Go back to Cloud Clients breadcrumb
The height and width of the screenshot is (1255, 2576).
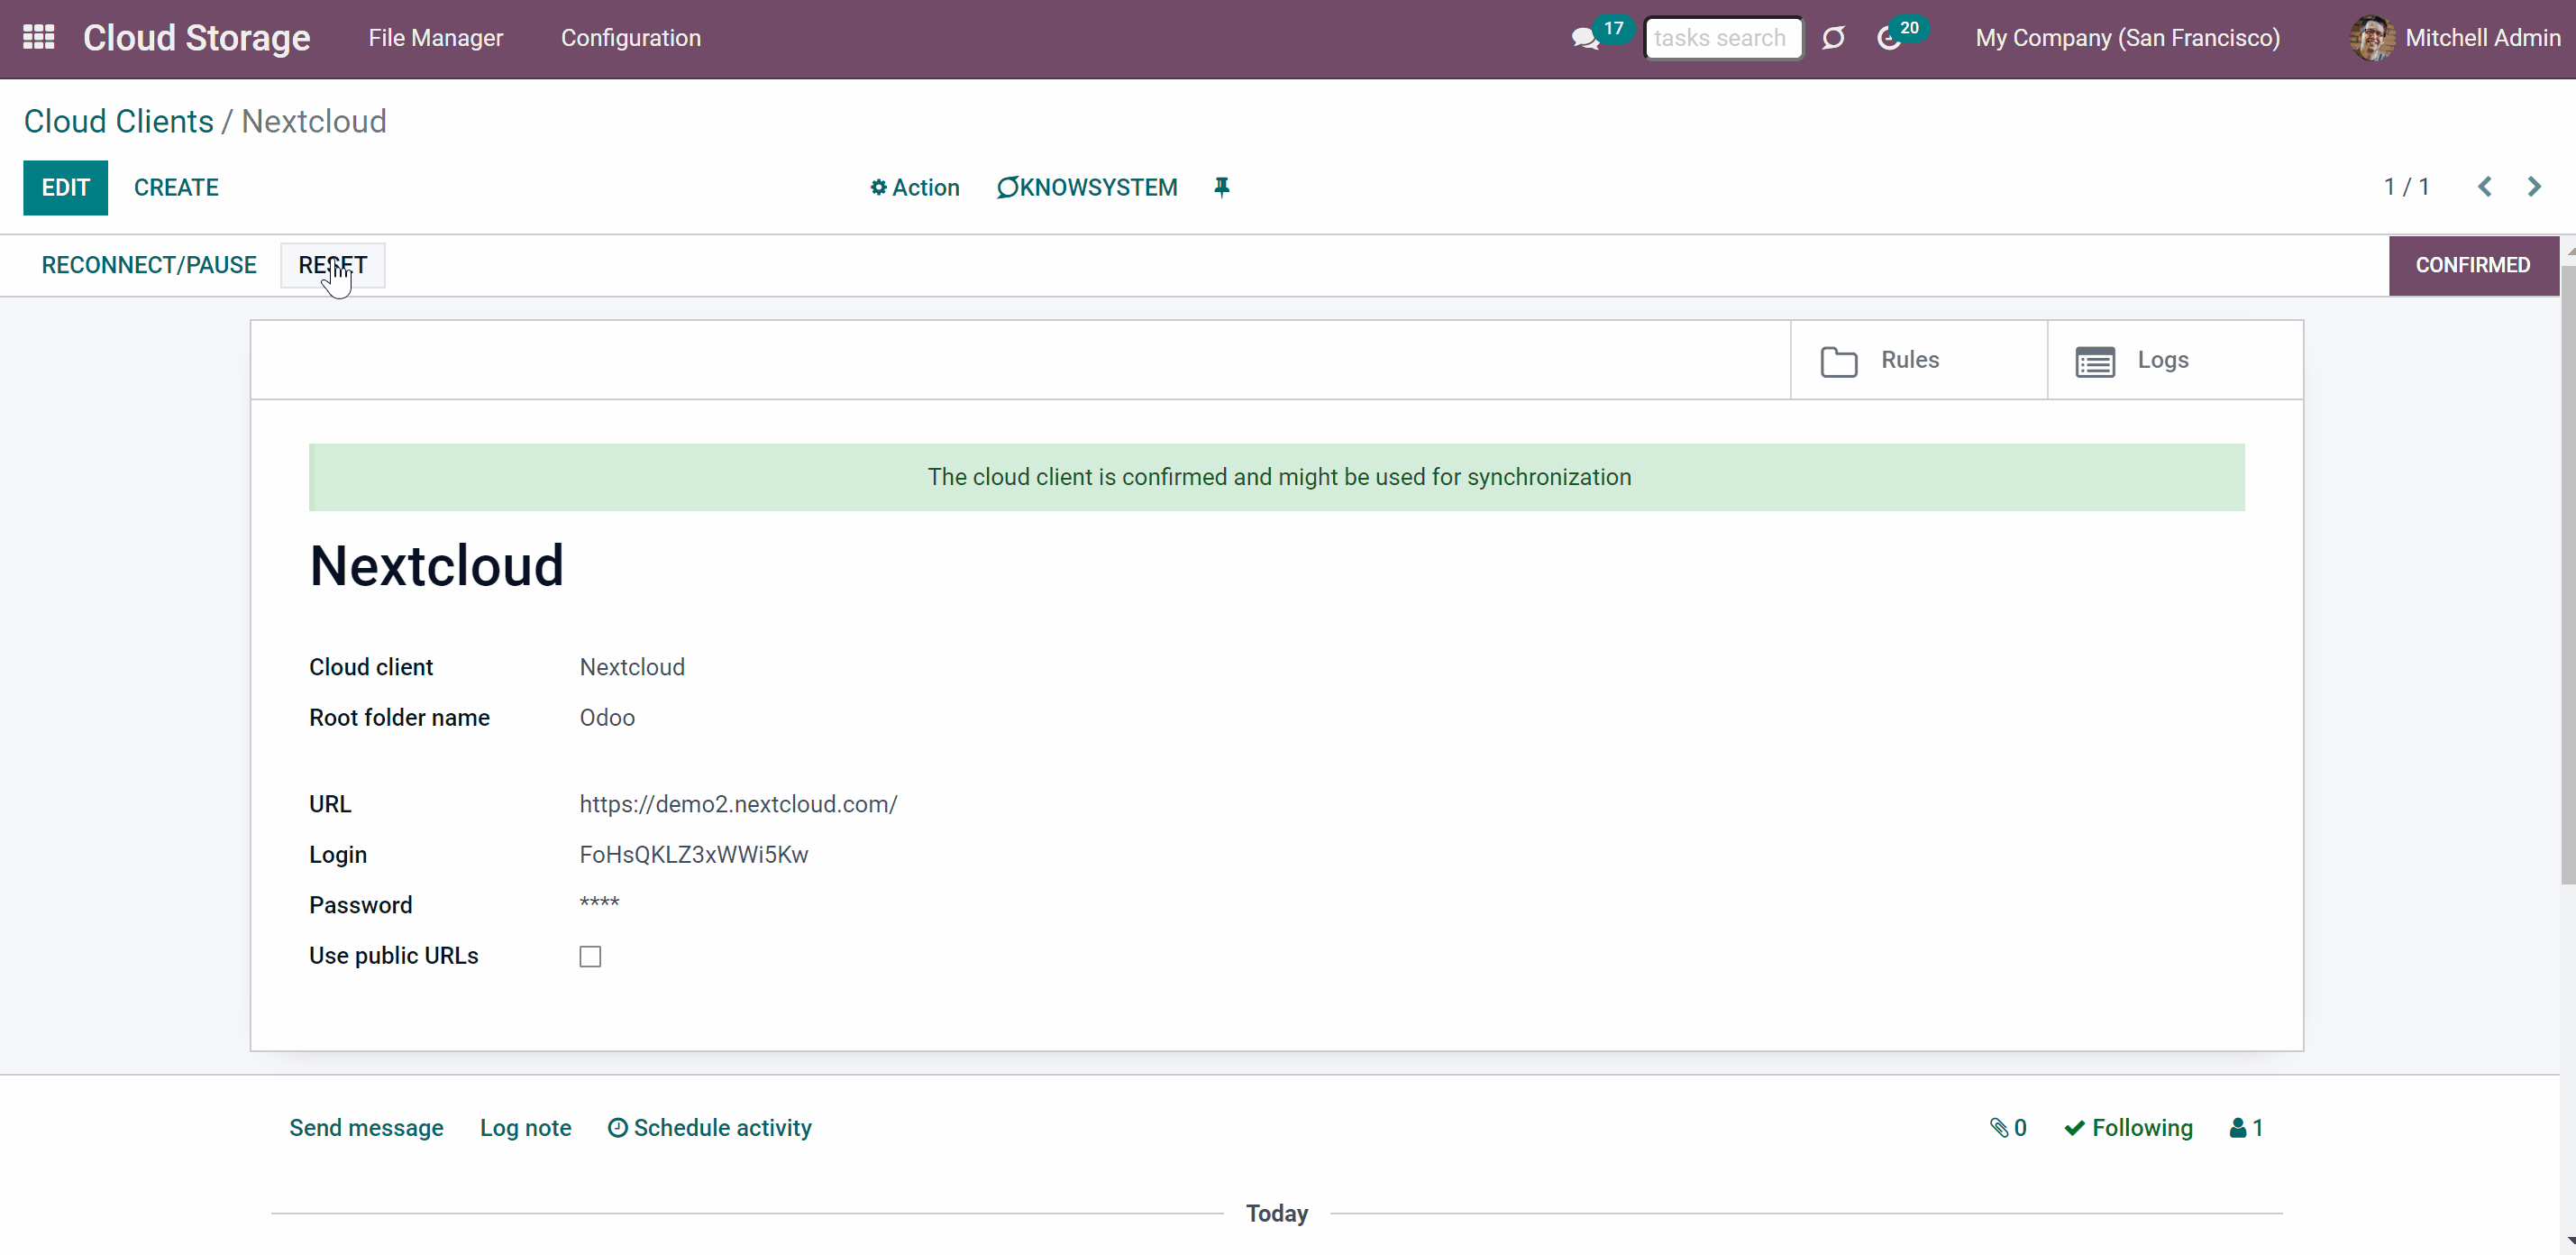pos(118,121)
